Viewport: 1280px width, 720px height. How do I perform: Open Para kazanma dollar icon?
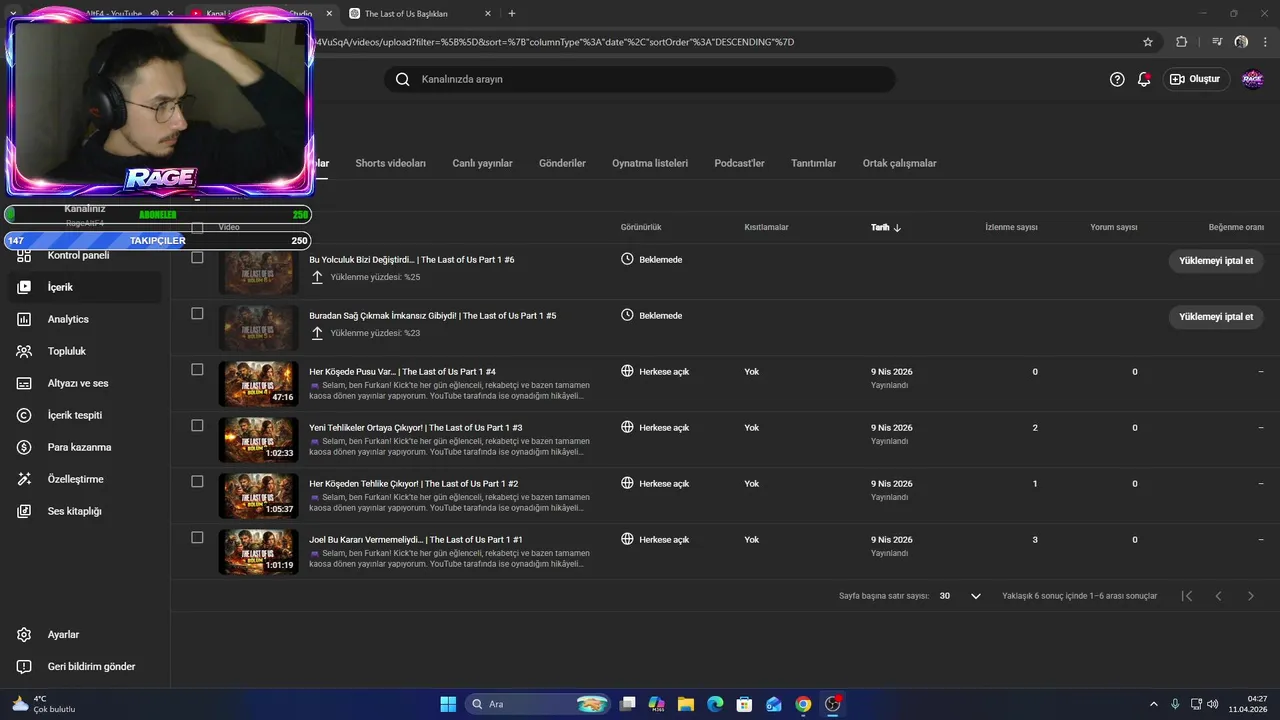coord(25,447)
